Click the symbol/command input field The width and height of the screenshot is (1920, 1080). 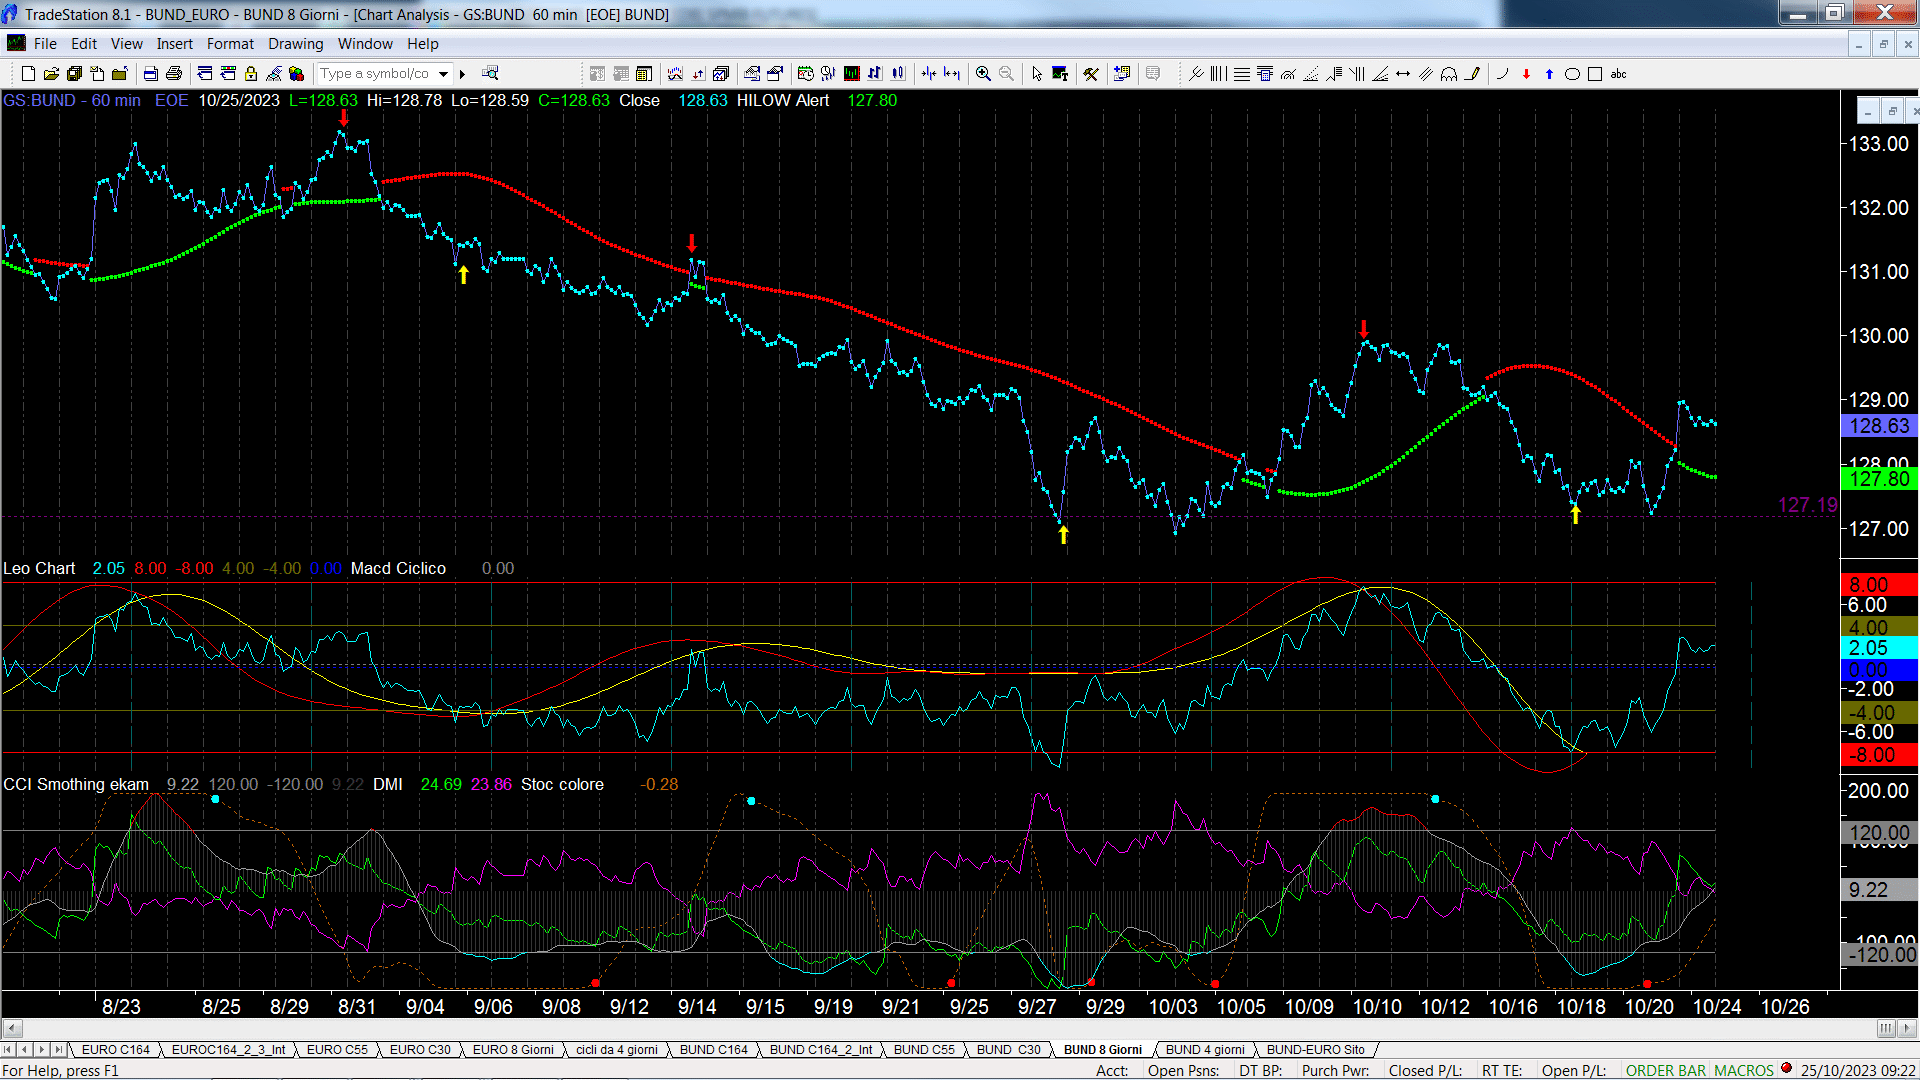pos(377,74)
